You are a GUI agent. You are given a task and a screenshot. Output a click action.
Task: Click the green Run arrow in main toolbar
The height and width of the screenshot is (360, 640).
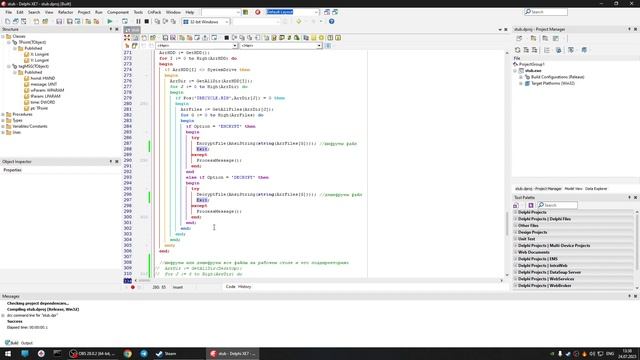[x=110, y=21]
